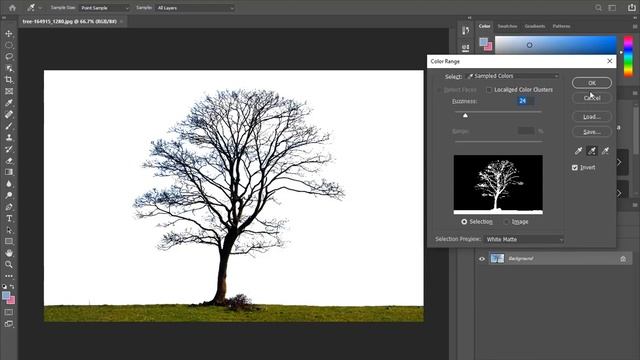Select the History Brush tool
The height and width of the screenshot is (360, 640).
[x=9, y=149]
